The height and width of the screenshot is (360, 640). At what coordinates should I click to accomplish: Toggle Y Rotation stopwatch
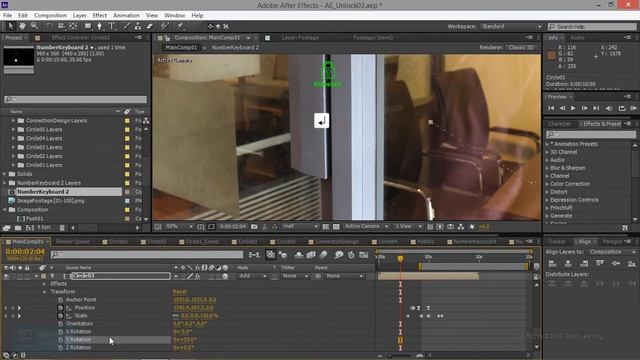[x=60, y=340]
